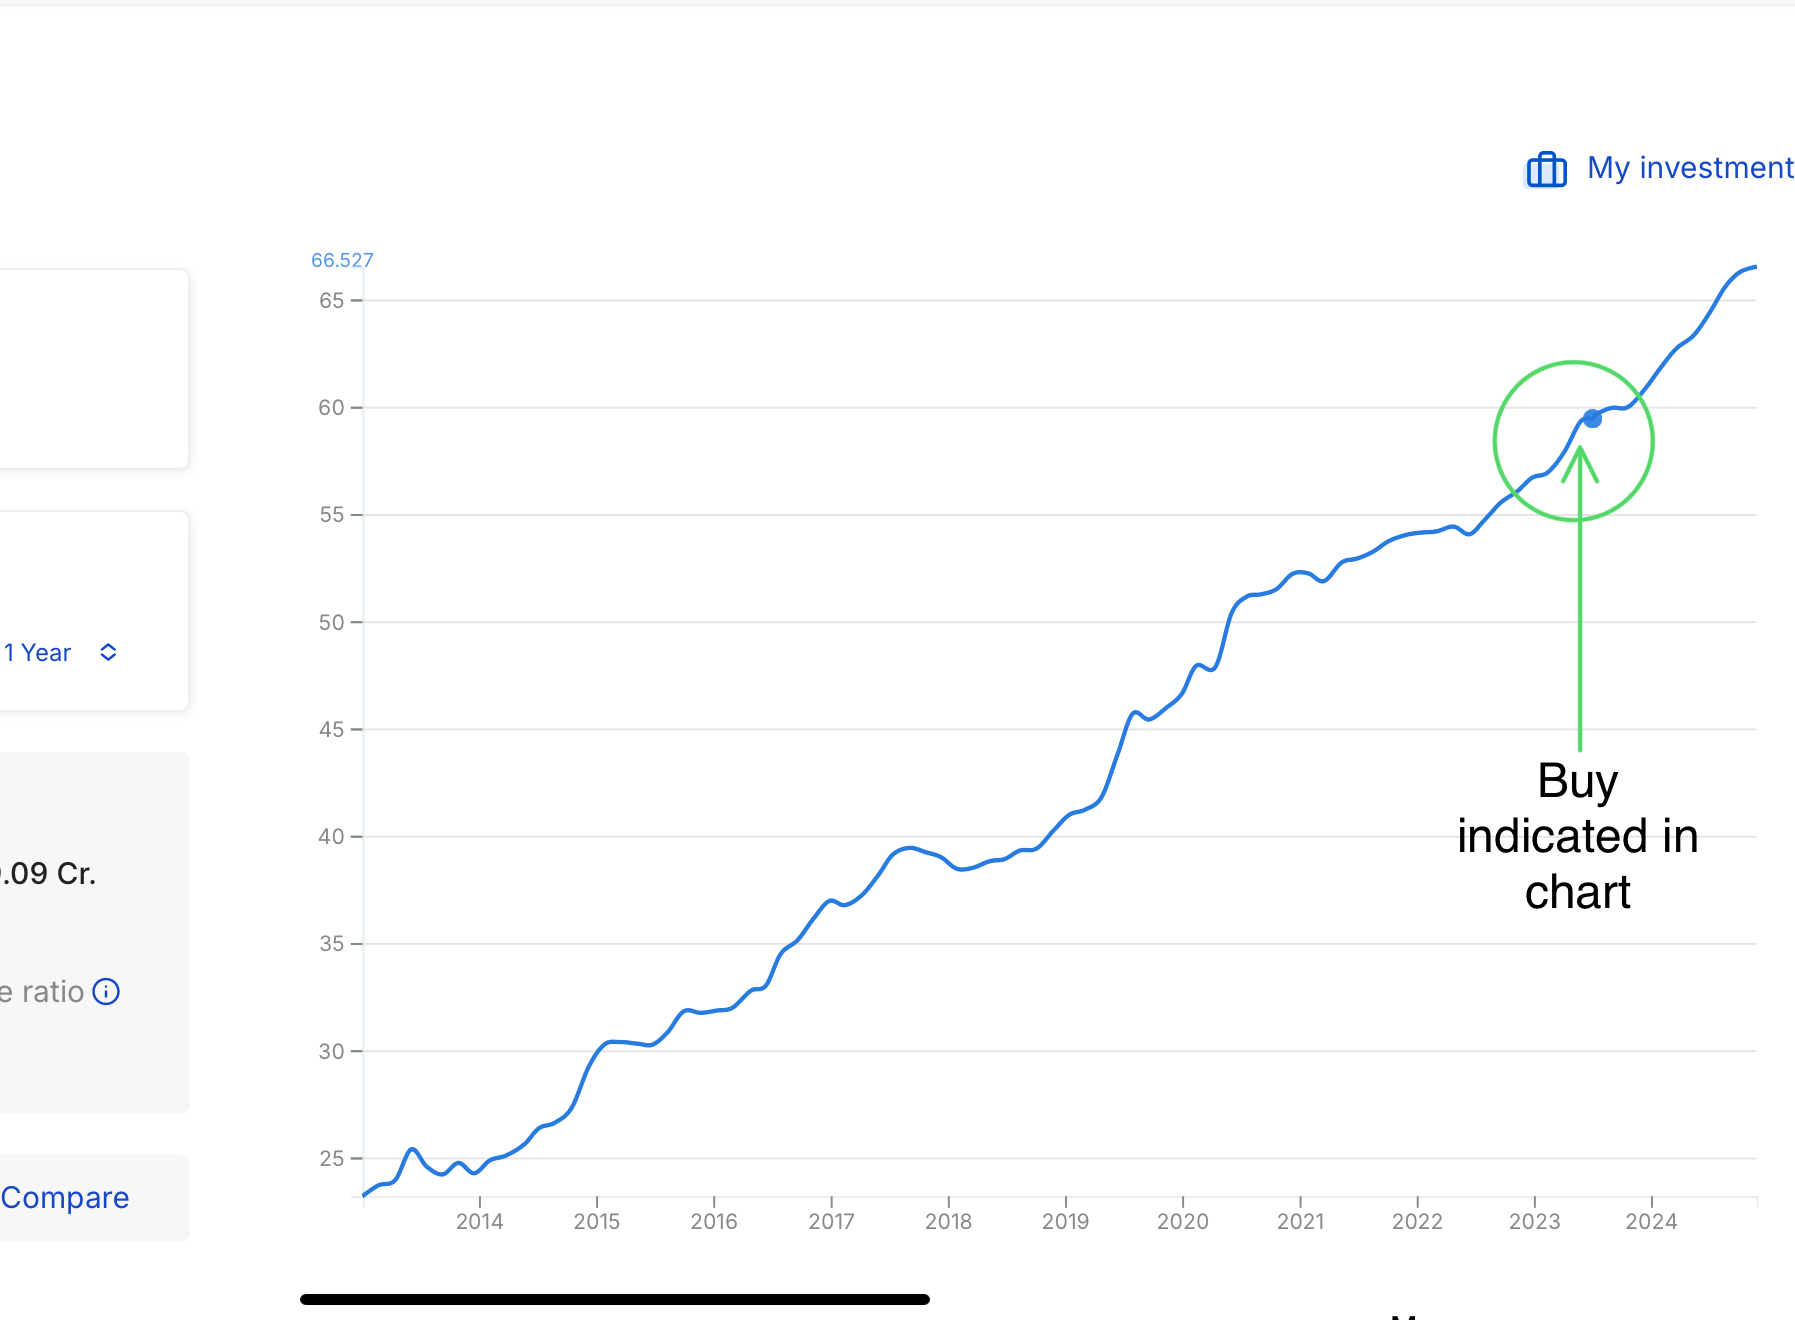Expand the up-down chevron beside 1 Year

pyautogui.click(x=109, y=652)
